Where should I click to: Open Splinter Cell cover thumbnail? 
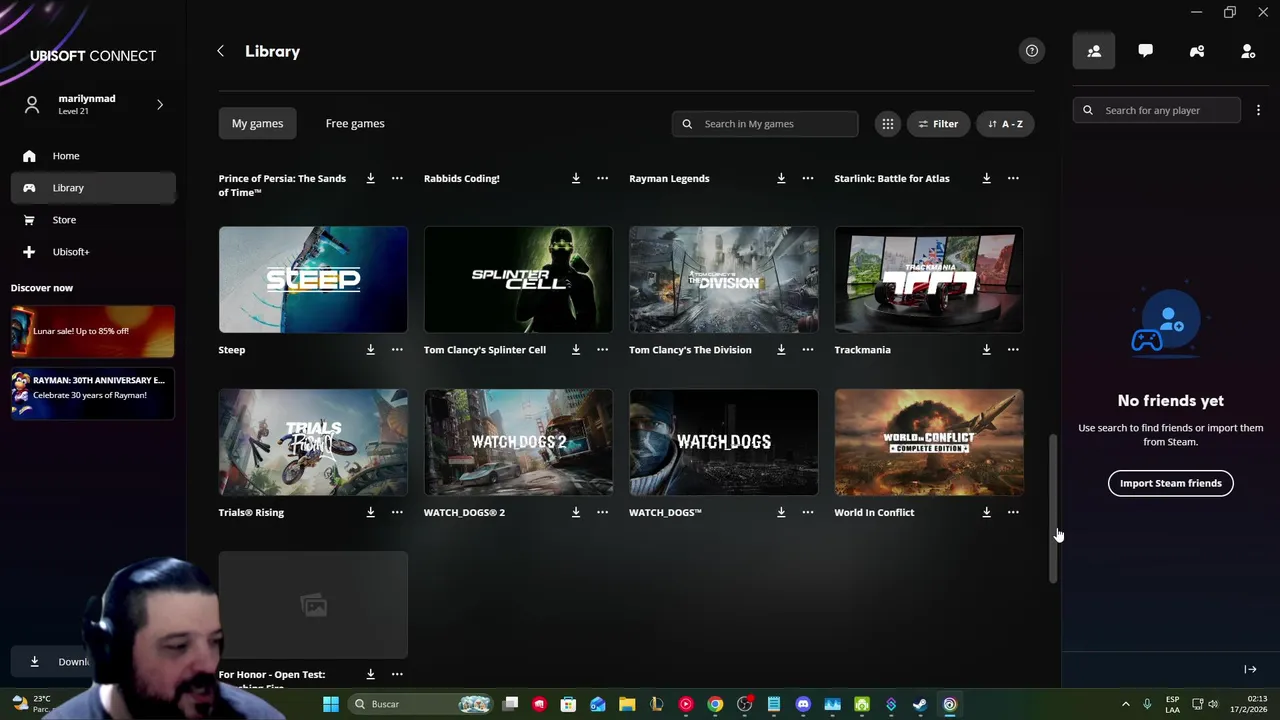pos(518,279)
